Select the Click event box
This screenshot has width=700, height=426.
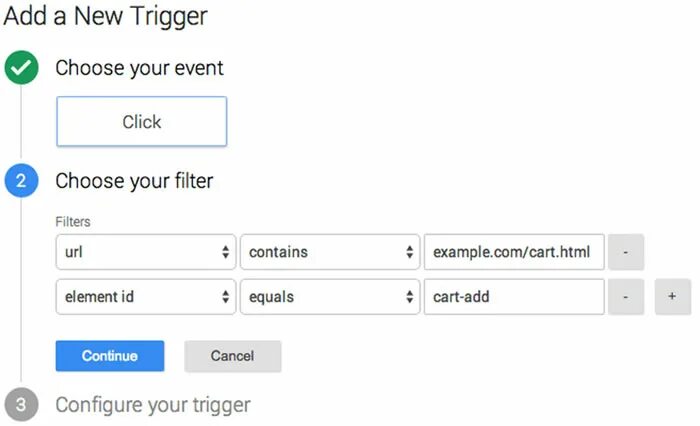142,121
